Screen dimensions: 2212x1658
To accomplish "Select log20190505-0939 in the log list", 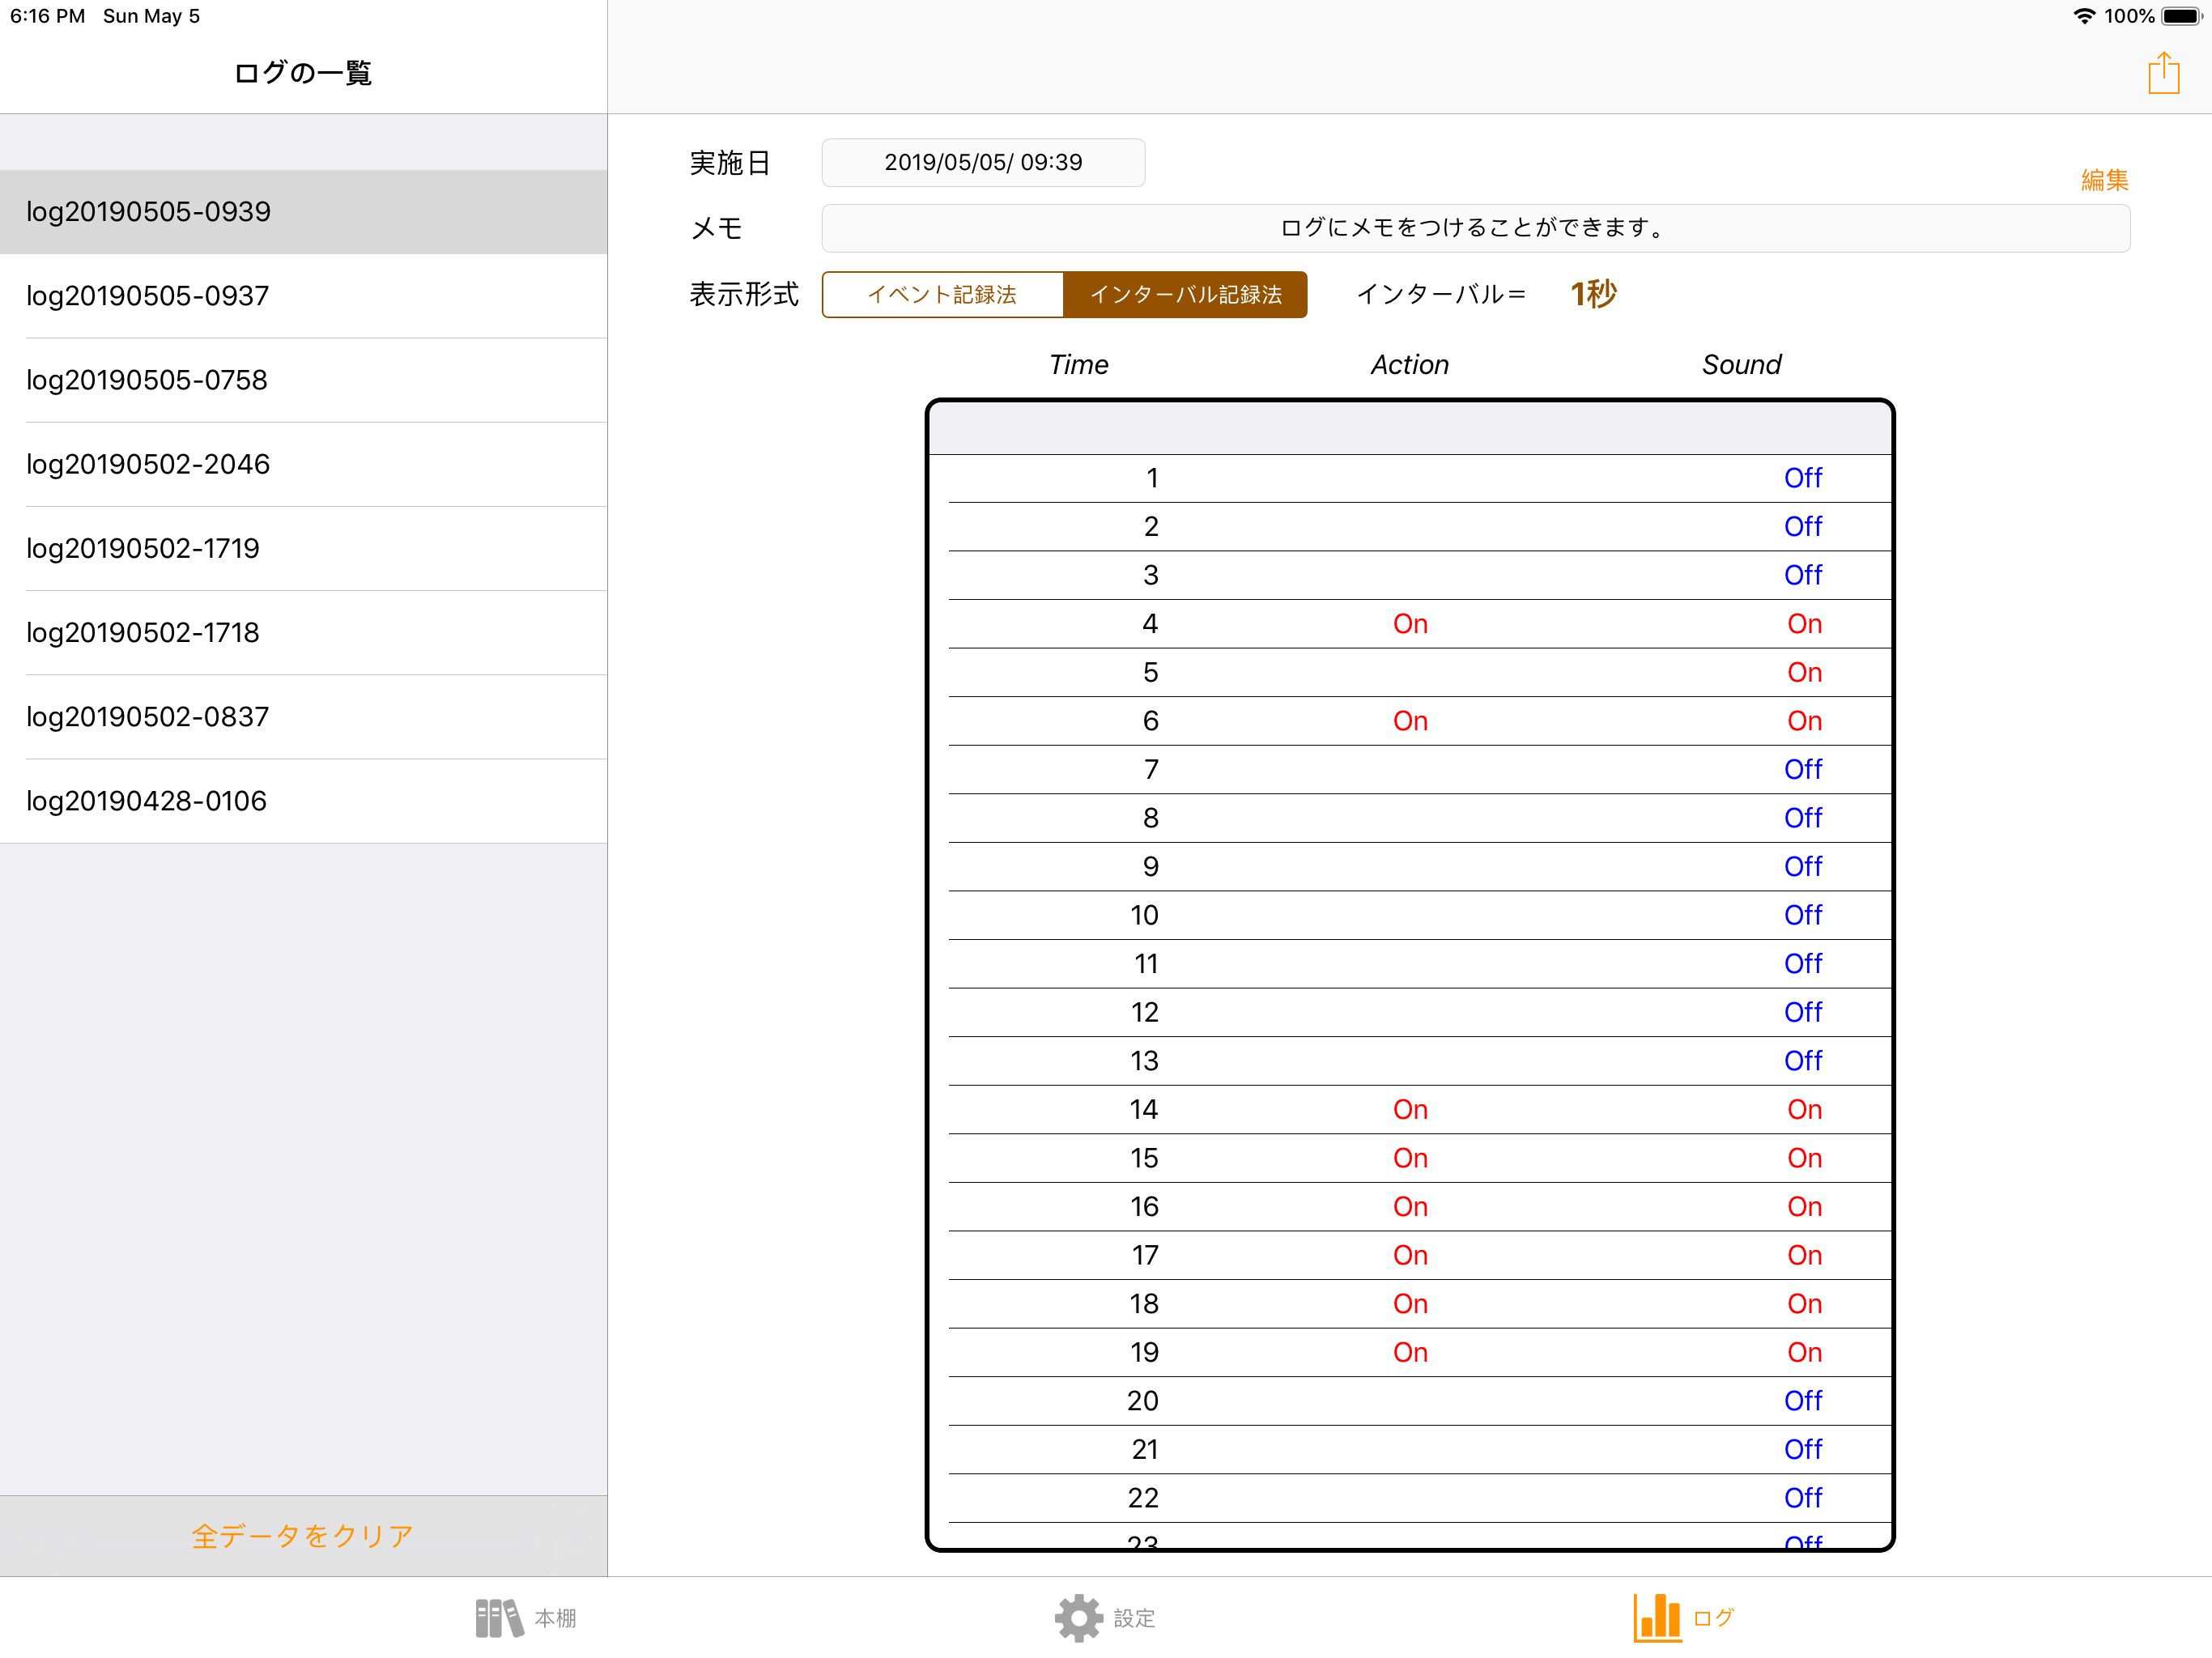I will pos(303,212).
